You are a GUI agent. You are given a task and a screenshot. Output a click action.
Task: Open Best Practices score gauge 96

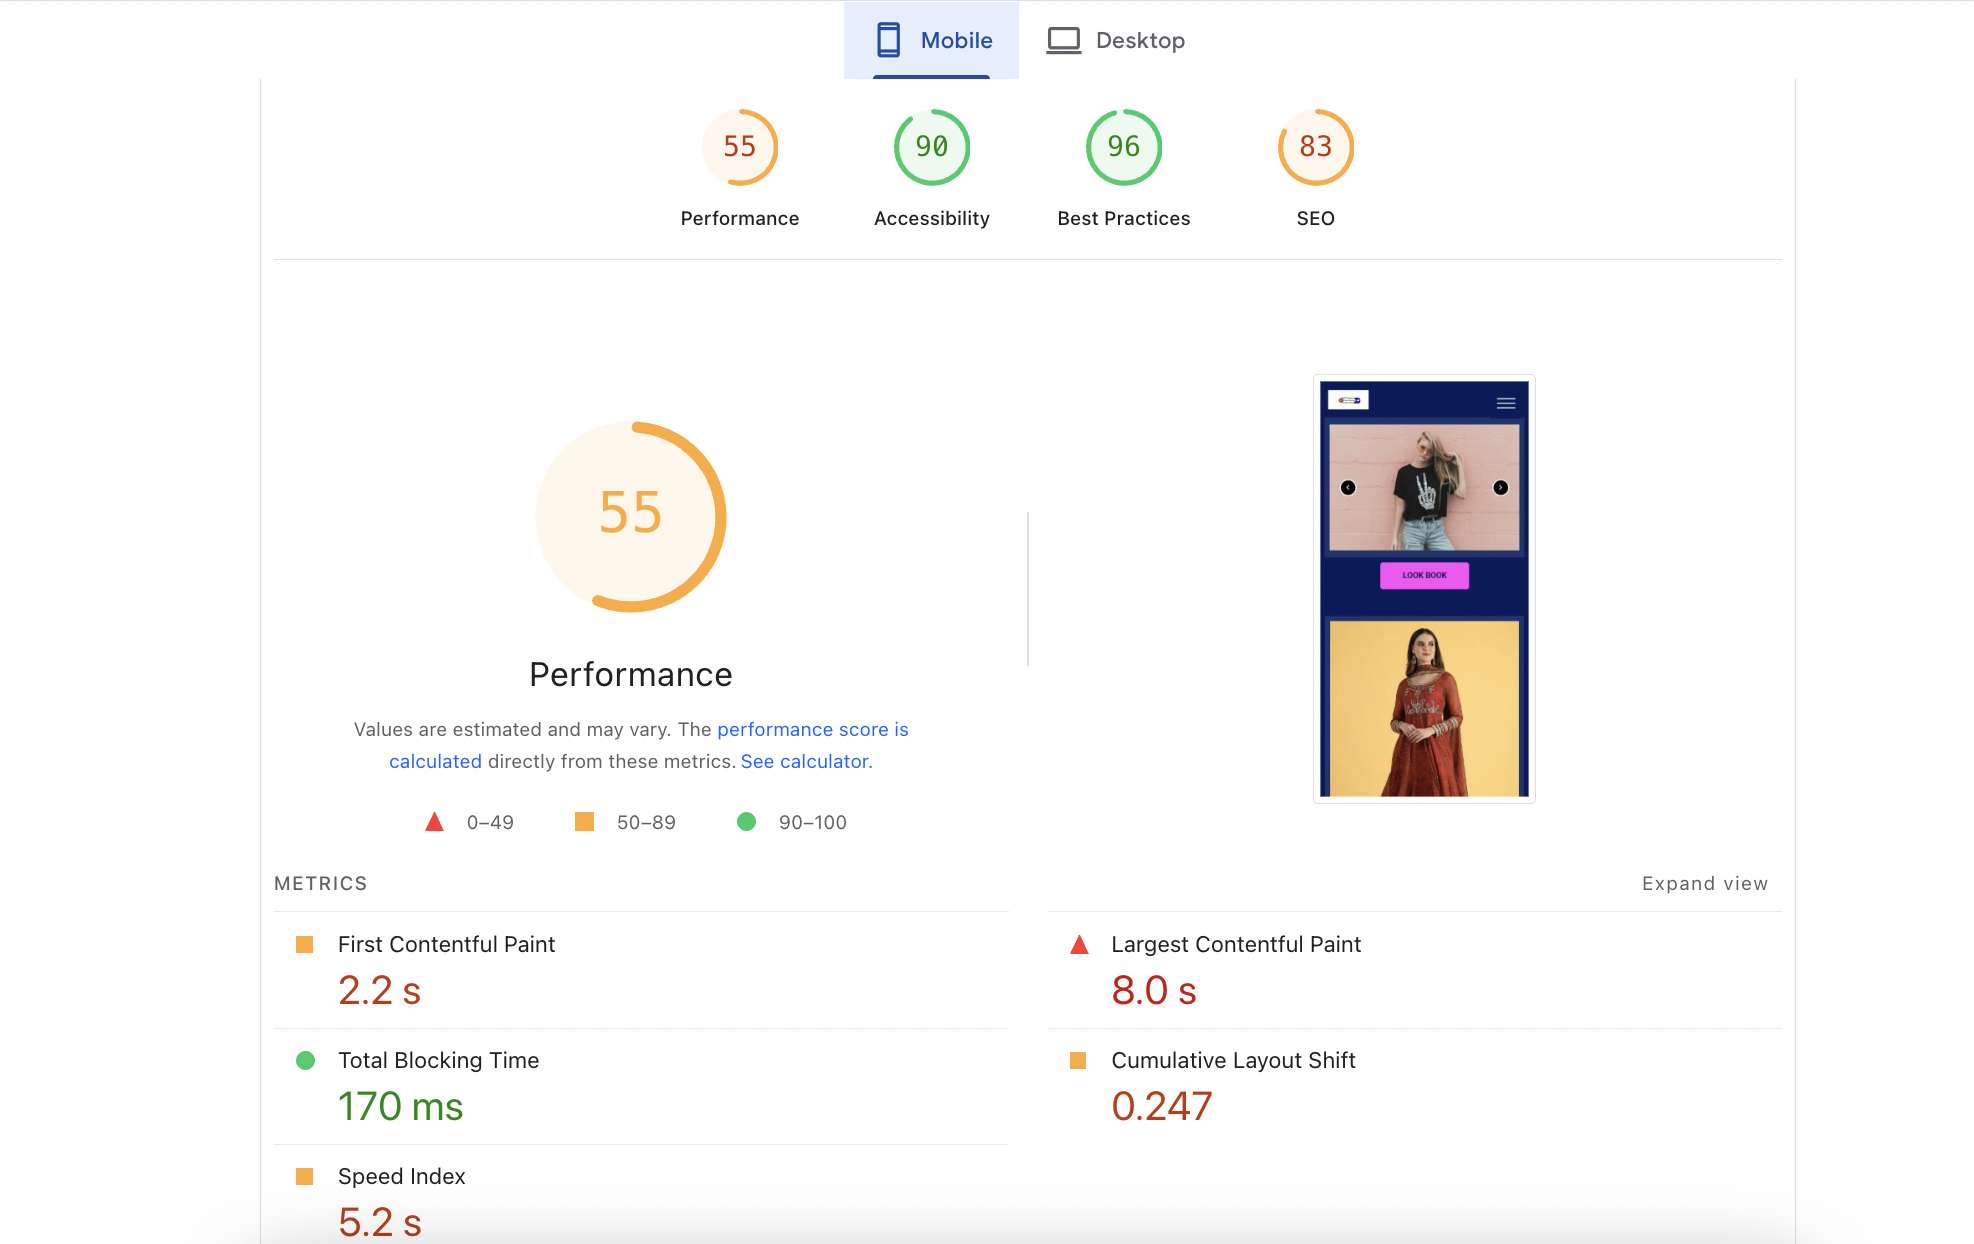pyautogui.click(x=1123, y=147)
